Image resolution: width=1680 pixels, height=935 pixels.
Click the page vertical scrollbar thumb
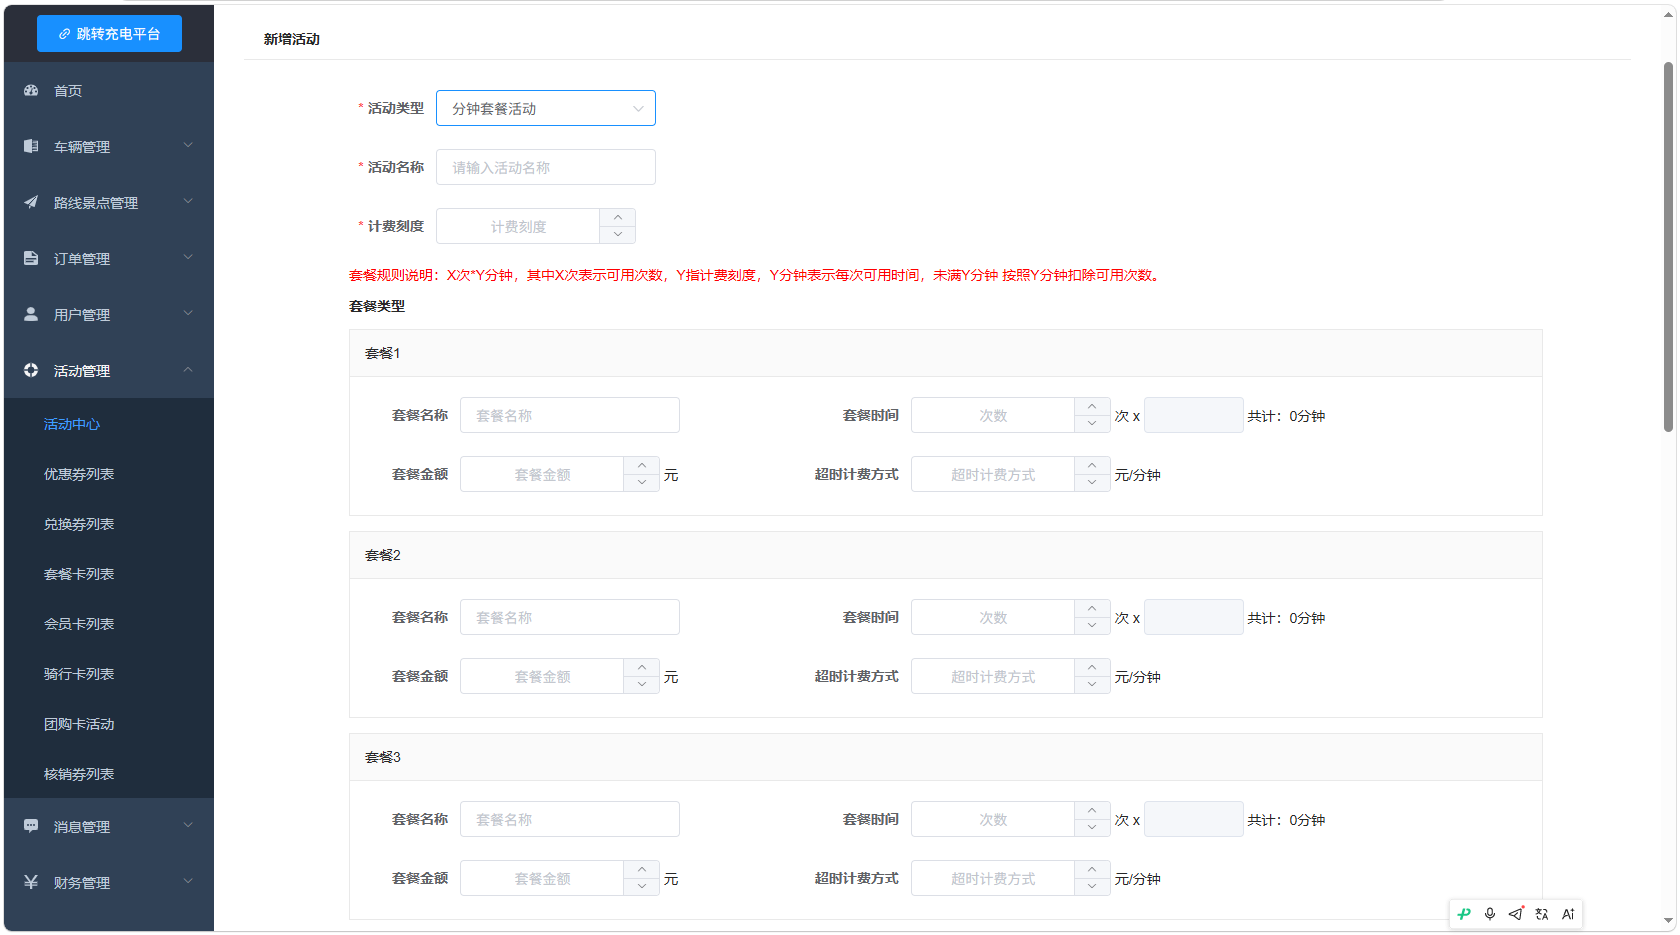coord(1668,247)
